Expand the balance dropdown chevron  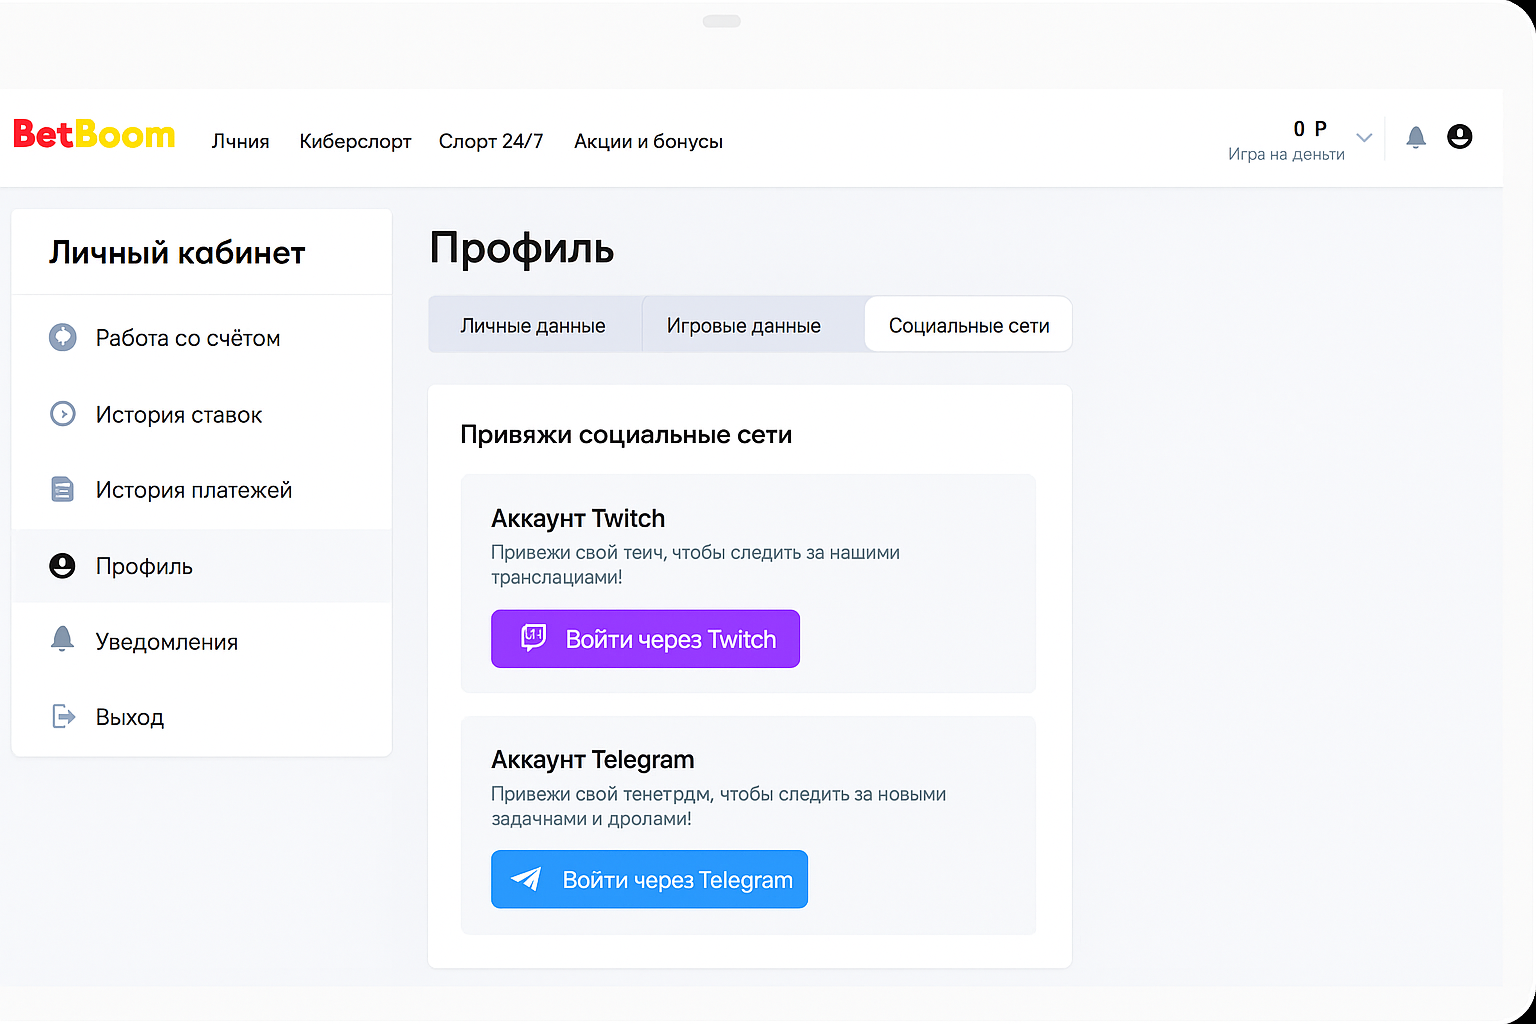tap(1363, 138)
